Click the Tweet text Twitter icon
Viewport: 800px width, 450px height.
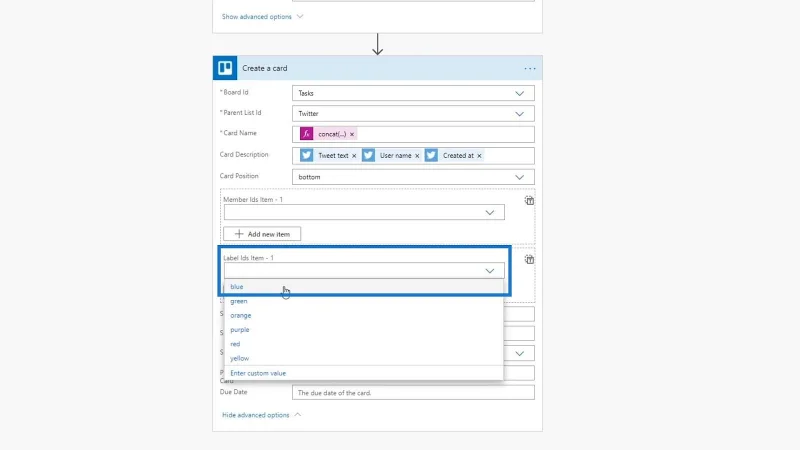306,156
